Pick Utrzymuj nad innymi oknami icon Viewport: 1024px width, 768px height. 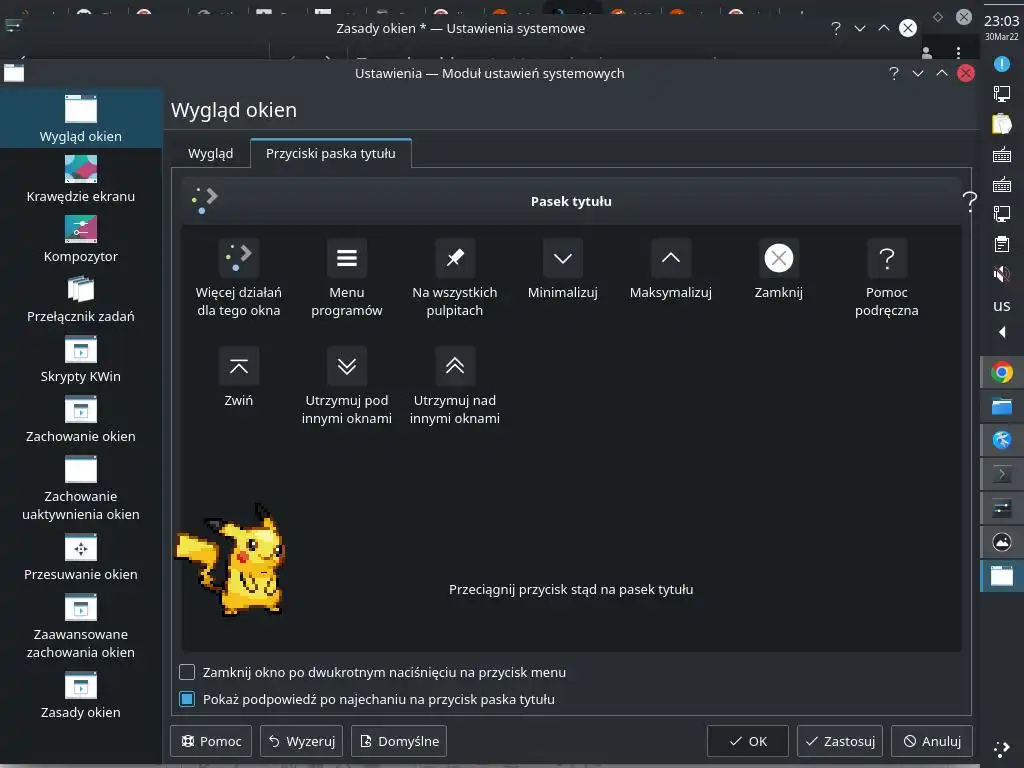point(455,366)
